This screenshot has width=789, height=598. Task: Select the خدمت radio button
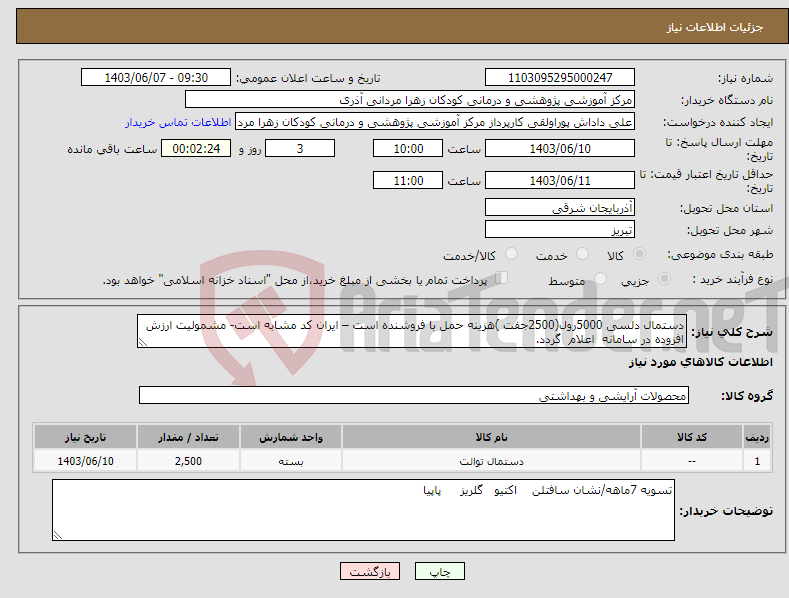pyautogui.click(x=582, y=254)
